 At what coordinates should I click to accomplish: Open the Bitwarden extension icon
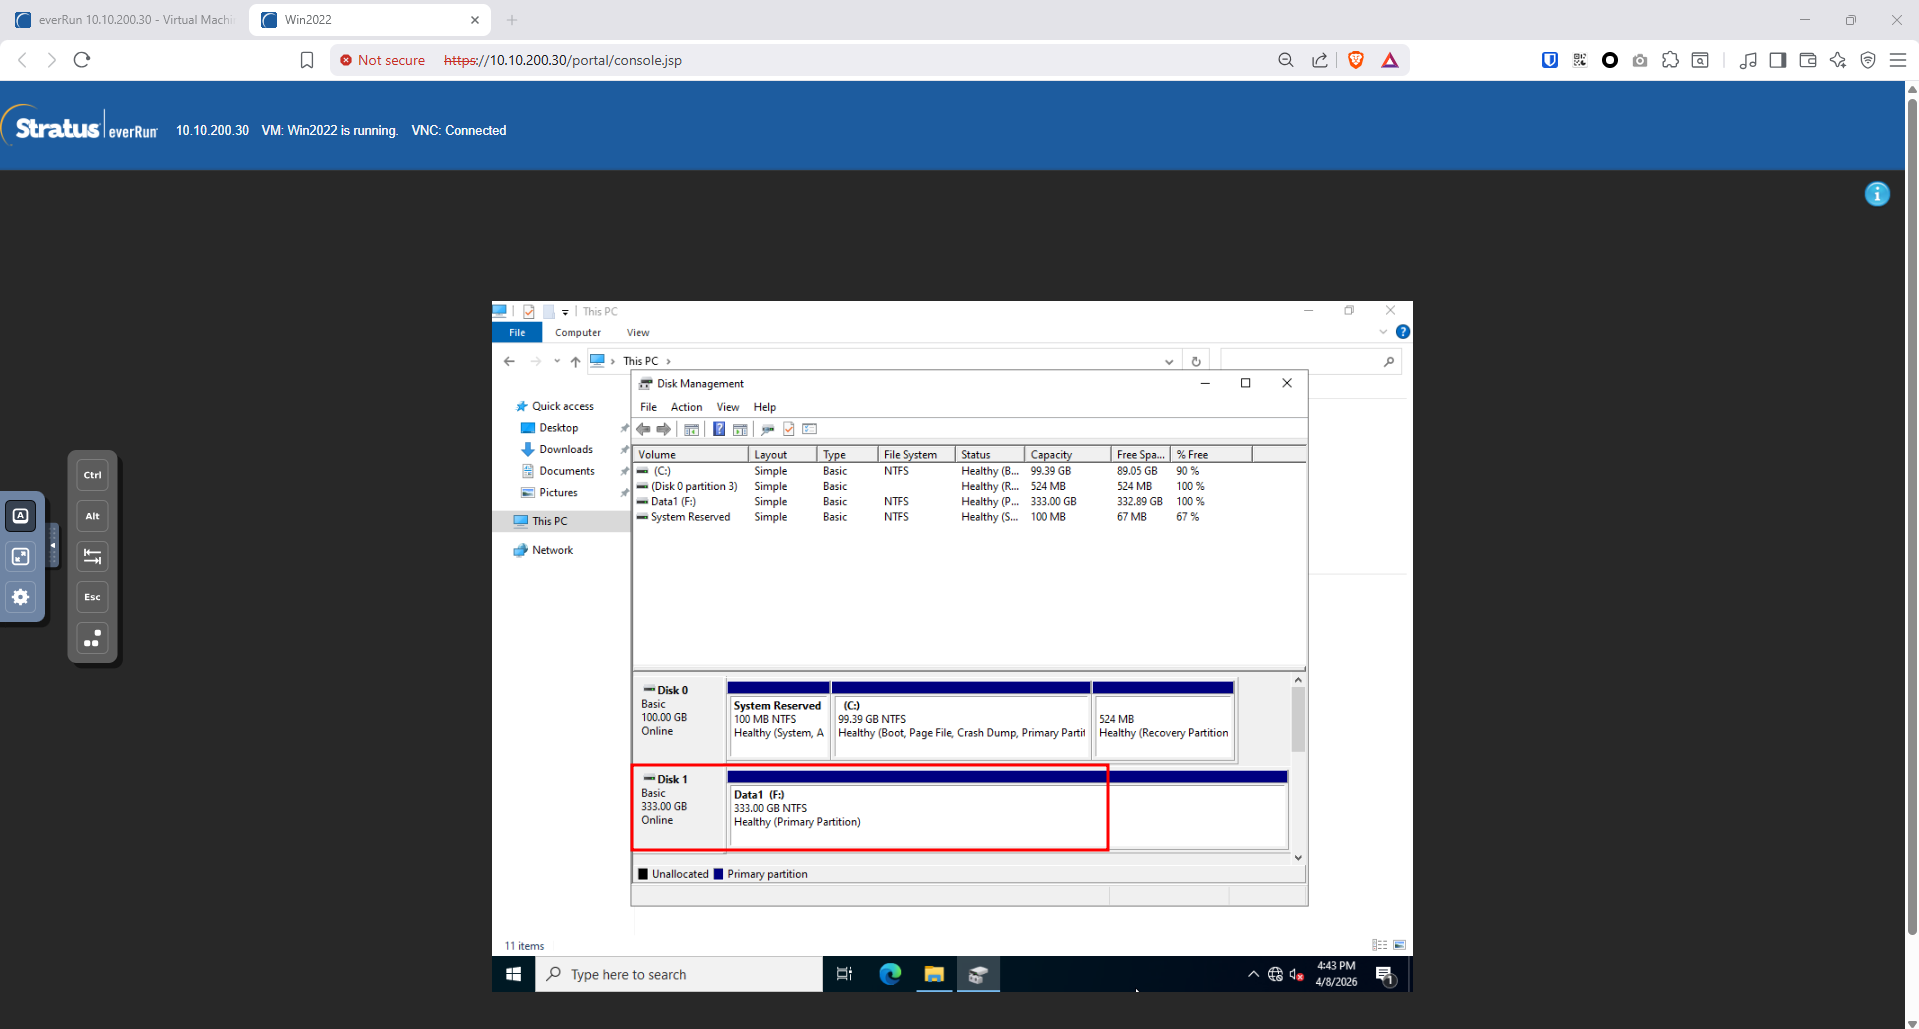1549,60
